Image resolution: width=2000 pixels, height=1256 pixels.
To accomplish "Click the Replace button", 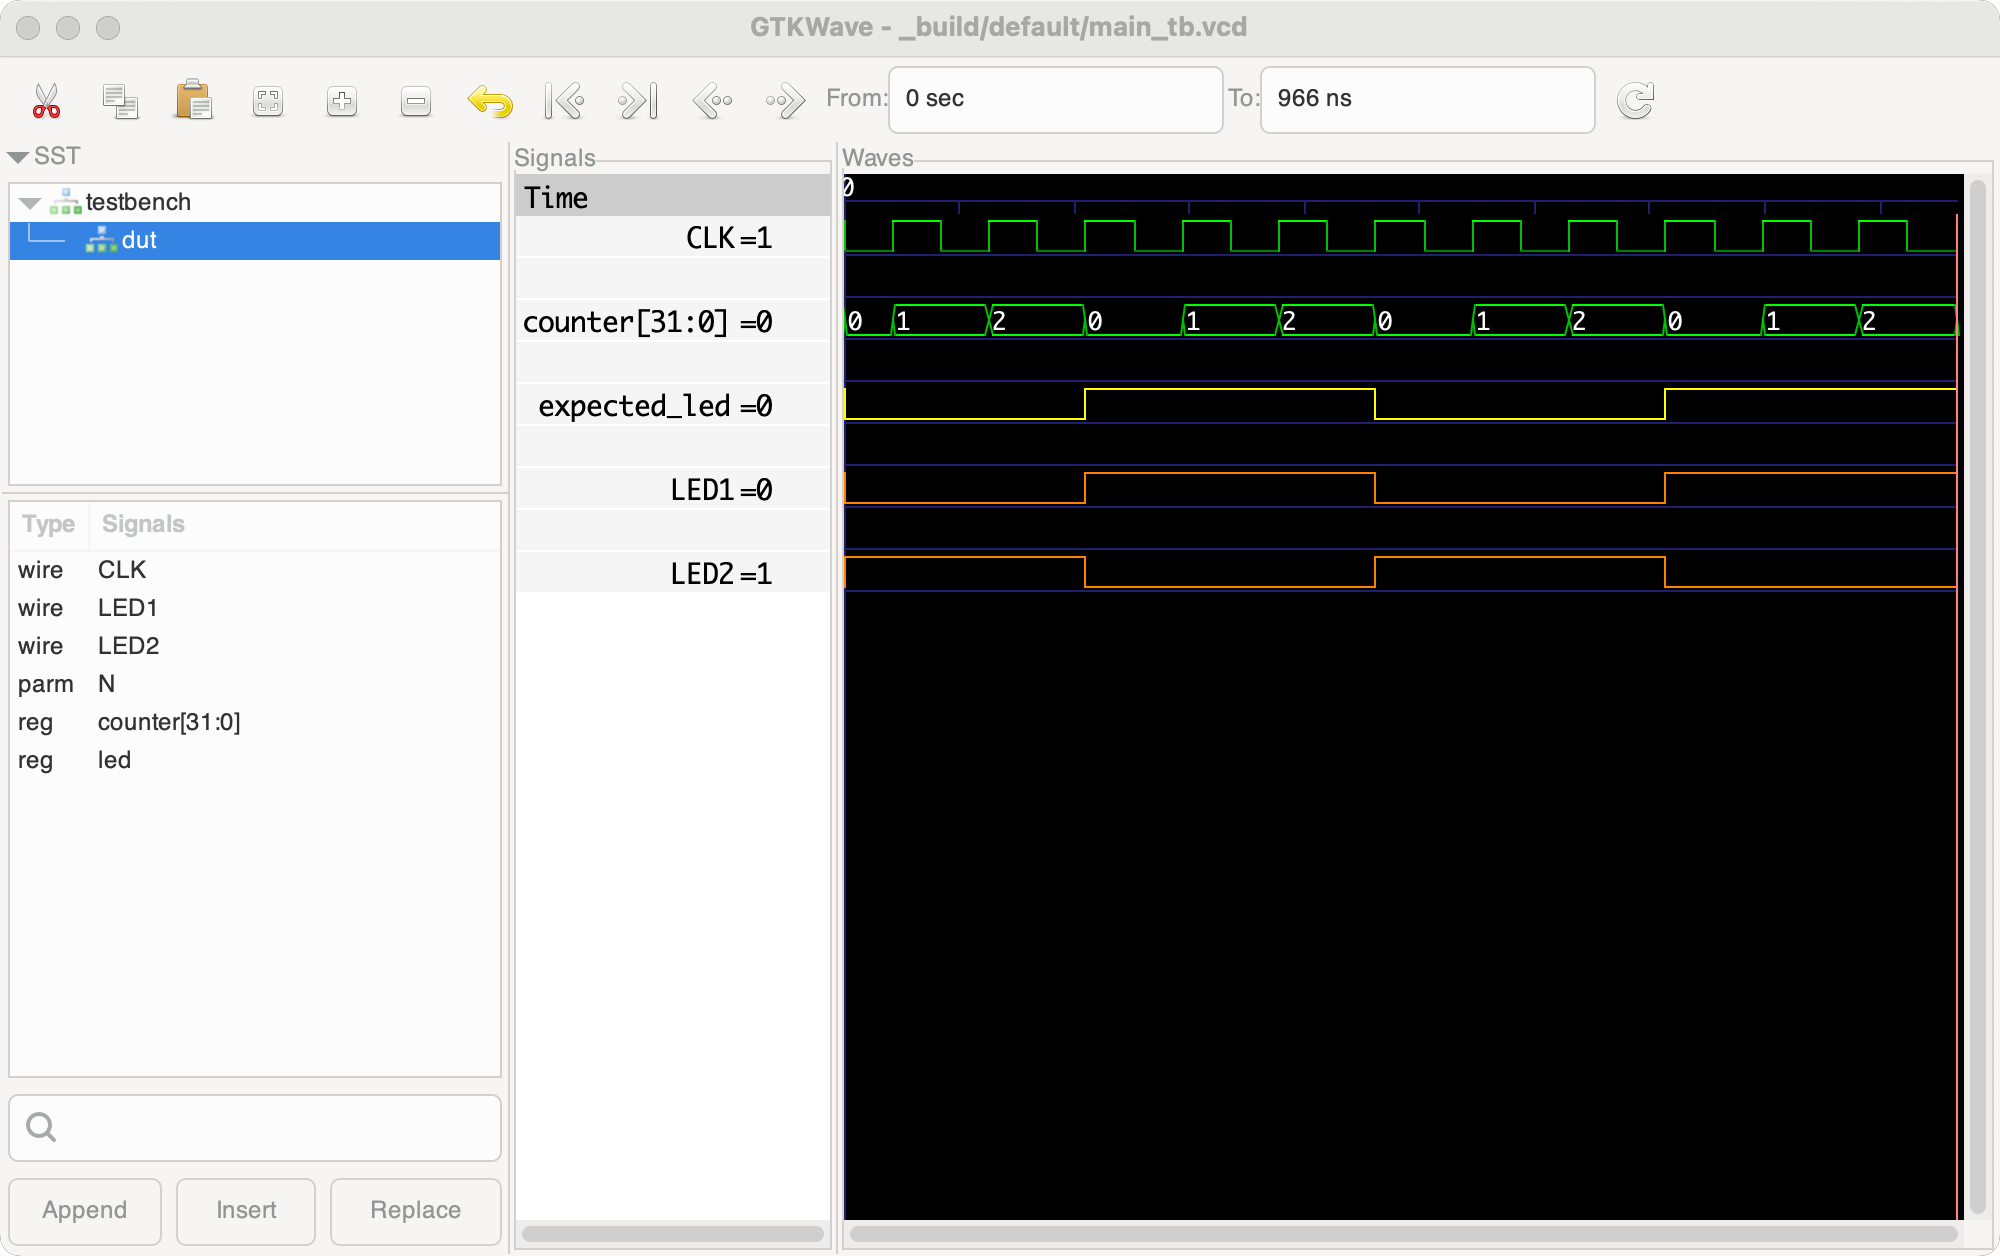I will pyautogui.click(x=415, y=1211).
